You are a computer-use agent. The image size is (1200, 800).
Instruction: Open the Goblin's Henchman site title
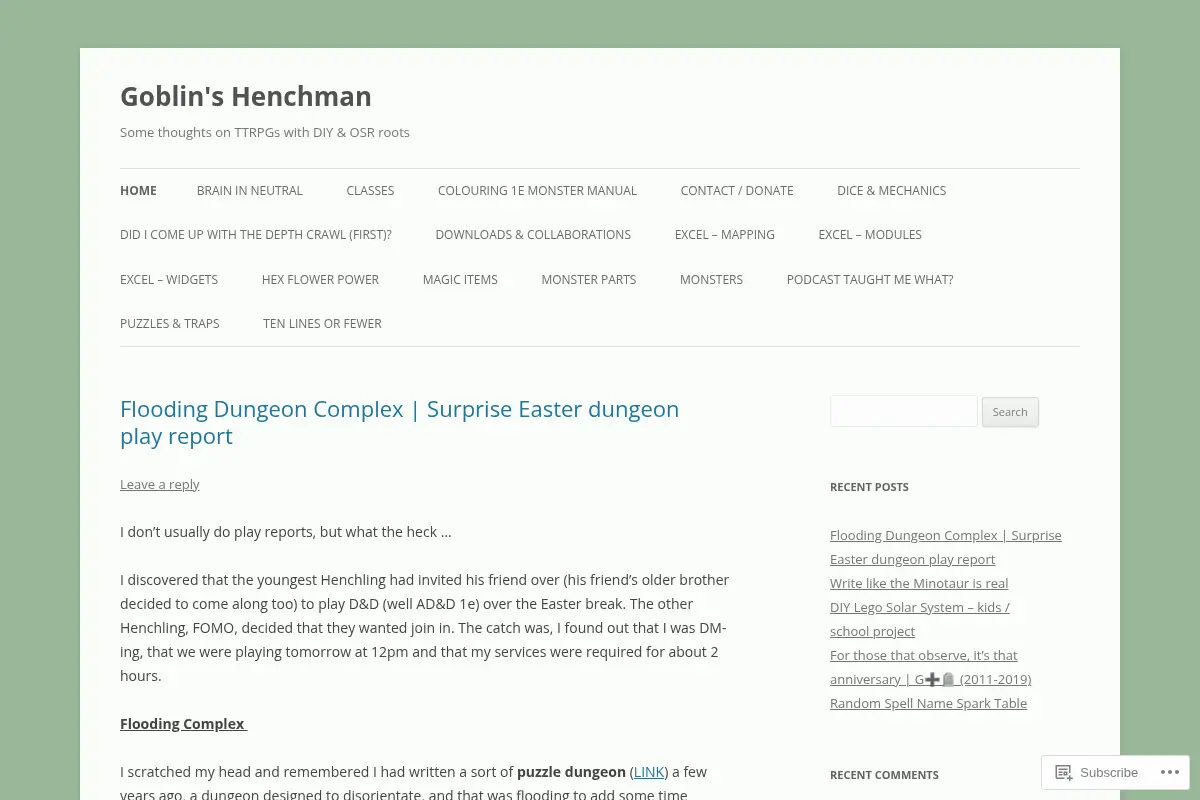click(x=245, y=96)
